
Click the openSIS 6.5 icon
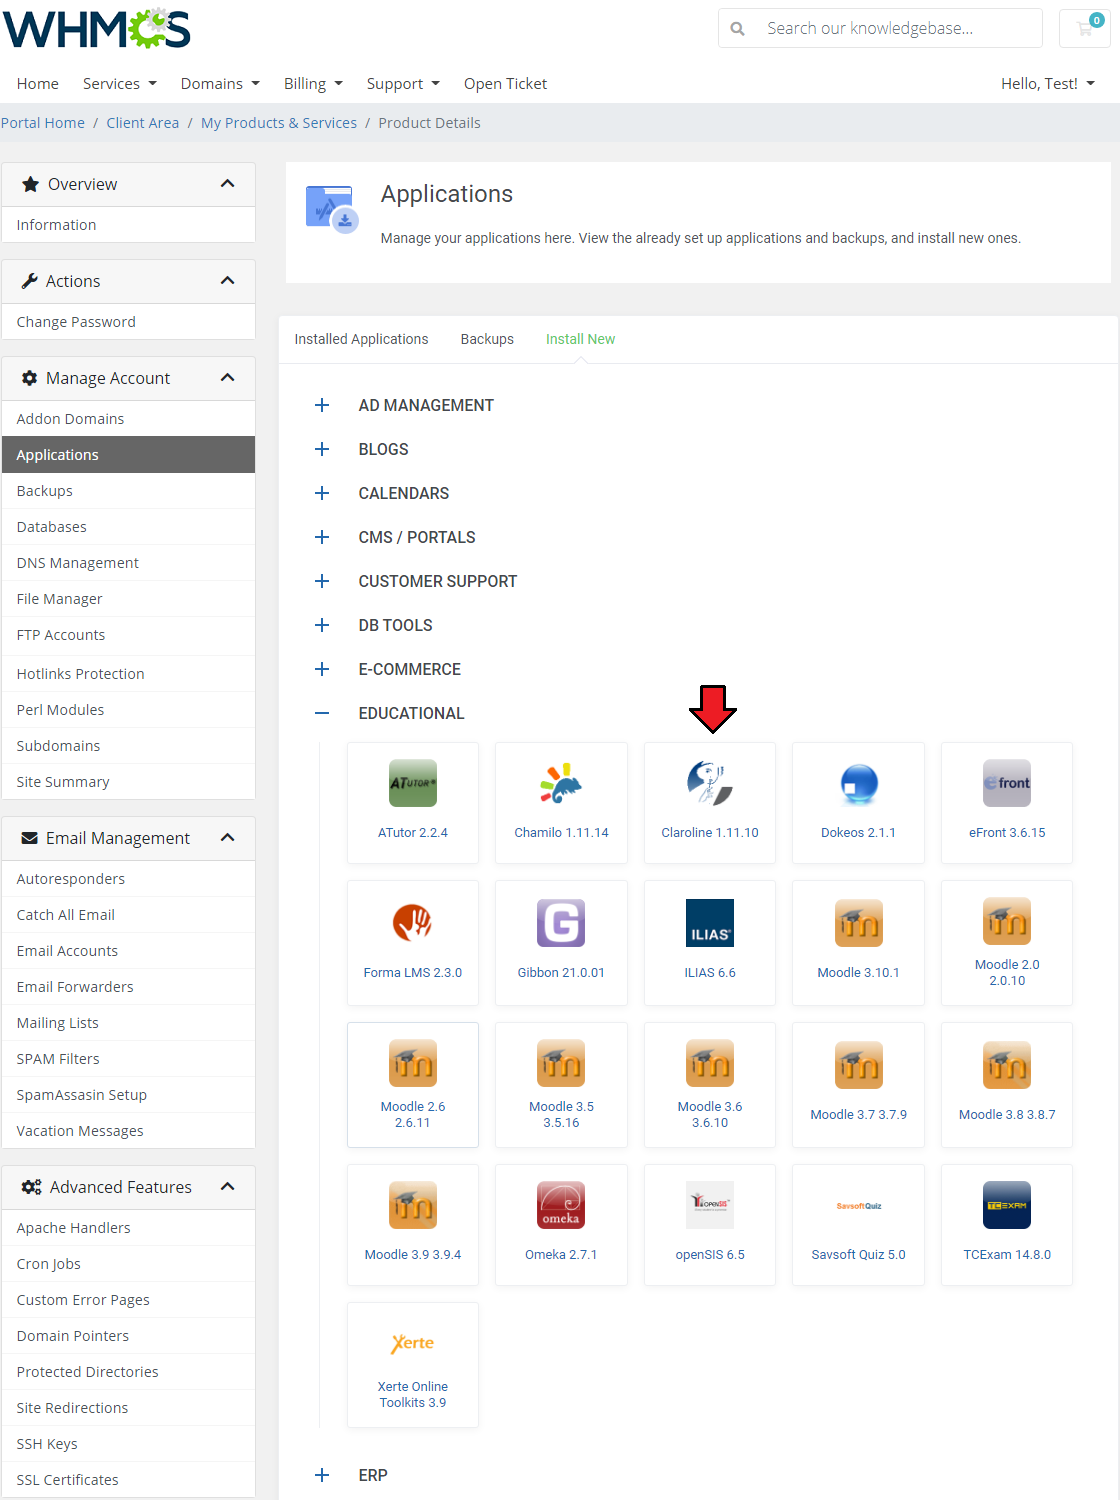710,1205
